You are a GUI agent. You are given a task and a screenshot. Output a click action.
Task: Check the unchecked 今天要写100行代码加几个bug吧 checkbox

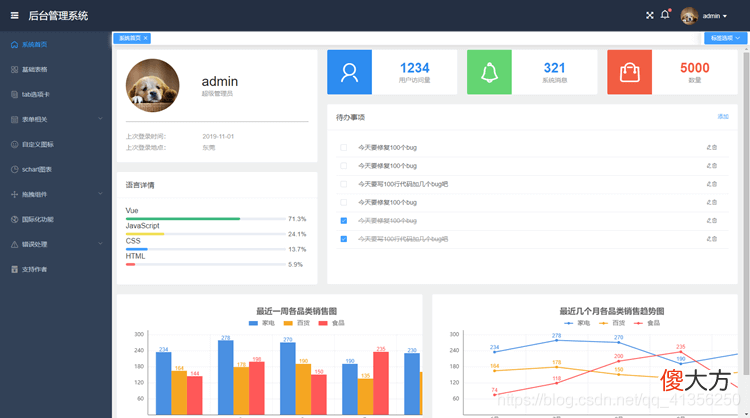pos(343,184)
